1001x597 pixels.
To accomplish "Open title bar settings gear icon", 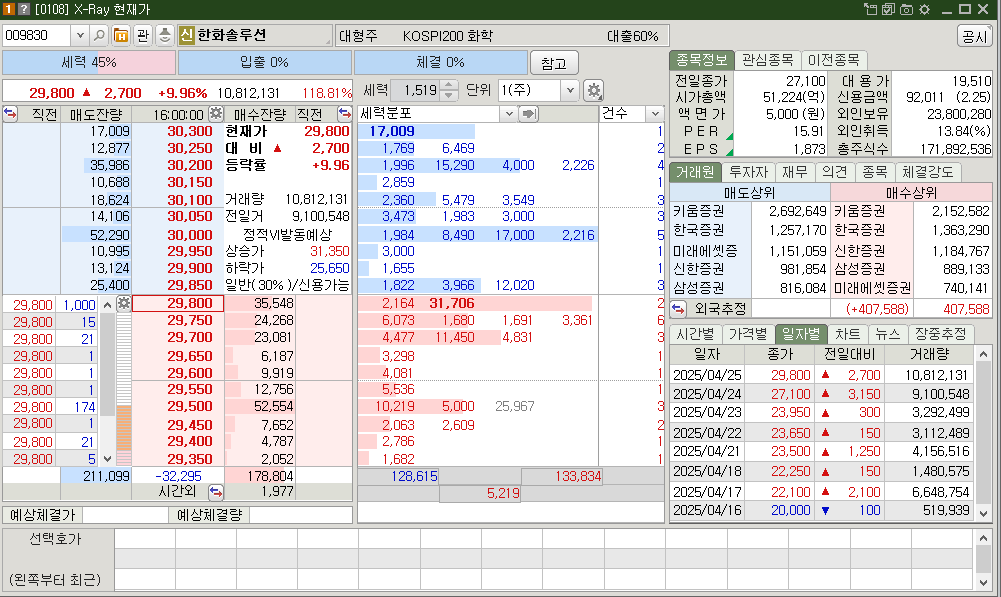I will click(924, 9).
